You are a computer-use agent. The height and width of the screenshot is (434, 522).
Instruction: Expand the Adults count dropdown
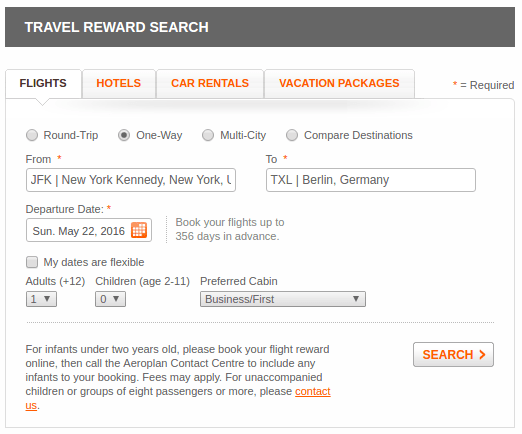(41, 299)
